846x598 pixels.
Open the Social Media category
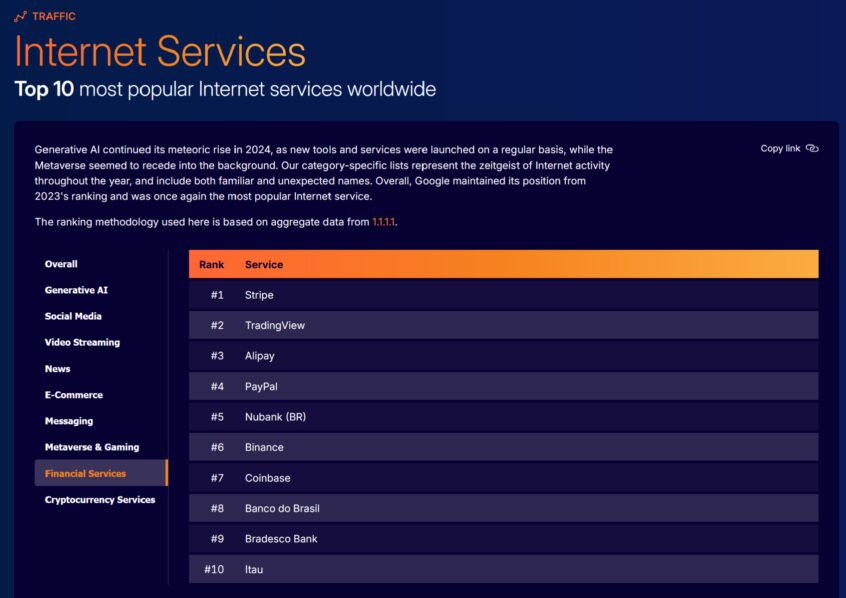73,316
